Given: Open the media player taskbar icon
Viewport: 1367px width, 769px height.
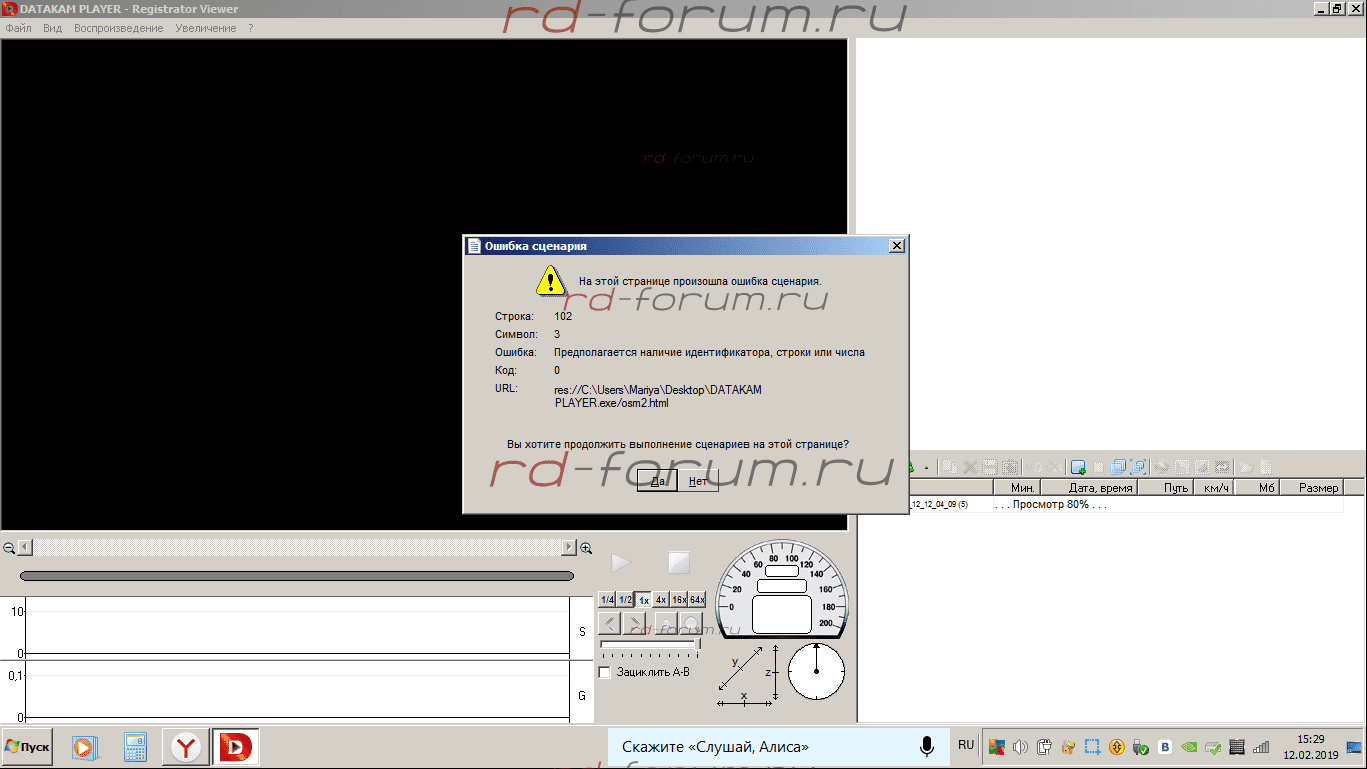Looking at the screenshot, I should (84, 747).
